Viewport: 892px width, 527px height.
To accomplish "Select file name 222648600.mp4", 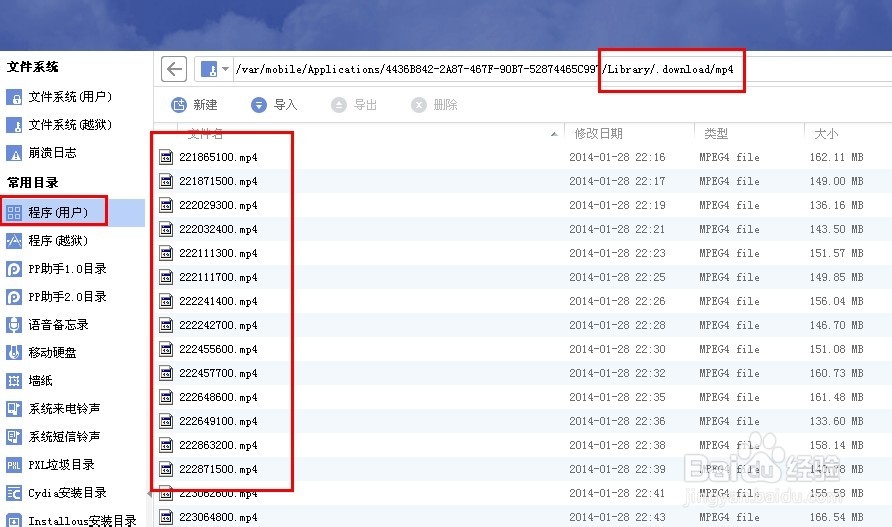I will [x=218, y=397].
